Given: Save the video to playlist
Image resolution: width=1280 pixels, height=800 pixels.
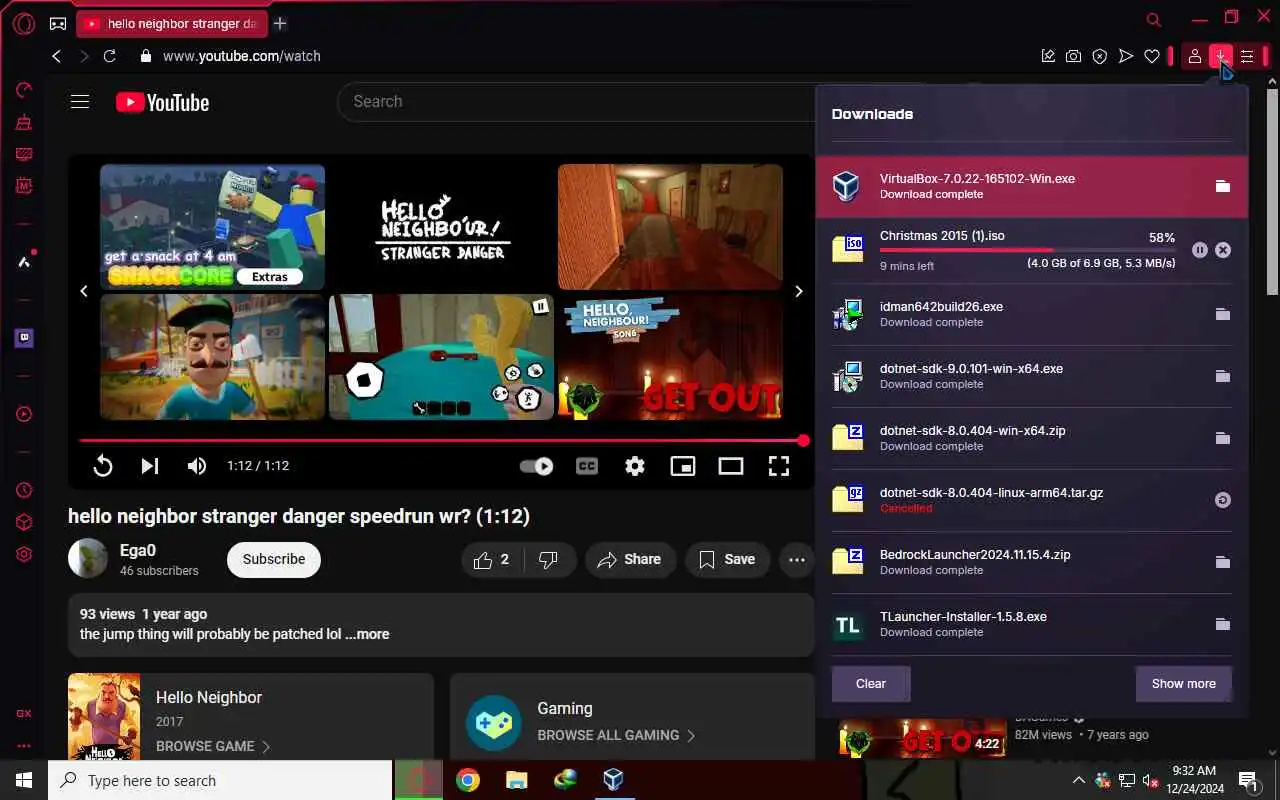Looking at the screenshot, I should point(727,560).
